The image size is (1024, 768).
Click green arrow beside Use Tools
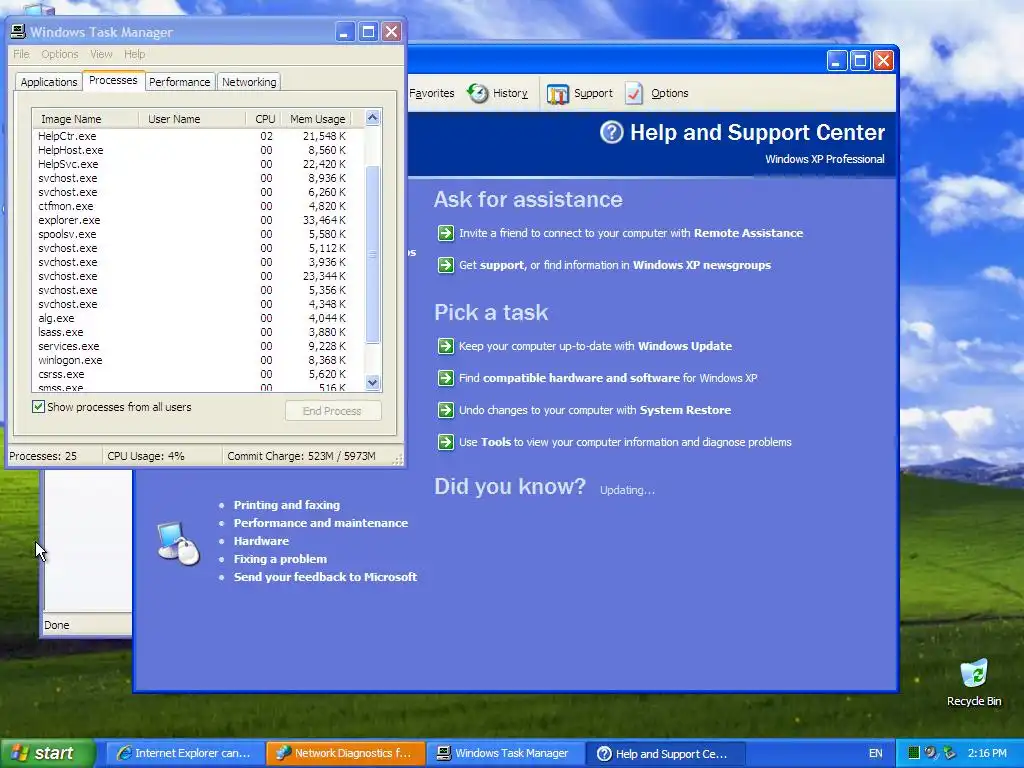tap(445, 442)
